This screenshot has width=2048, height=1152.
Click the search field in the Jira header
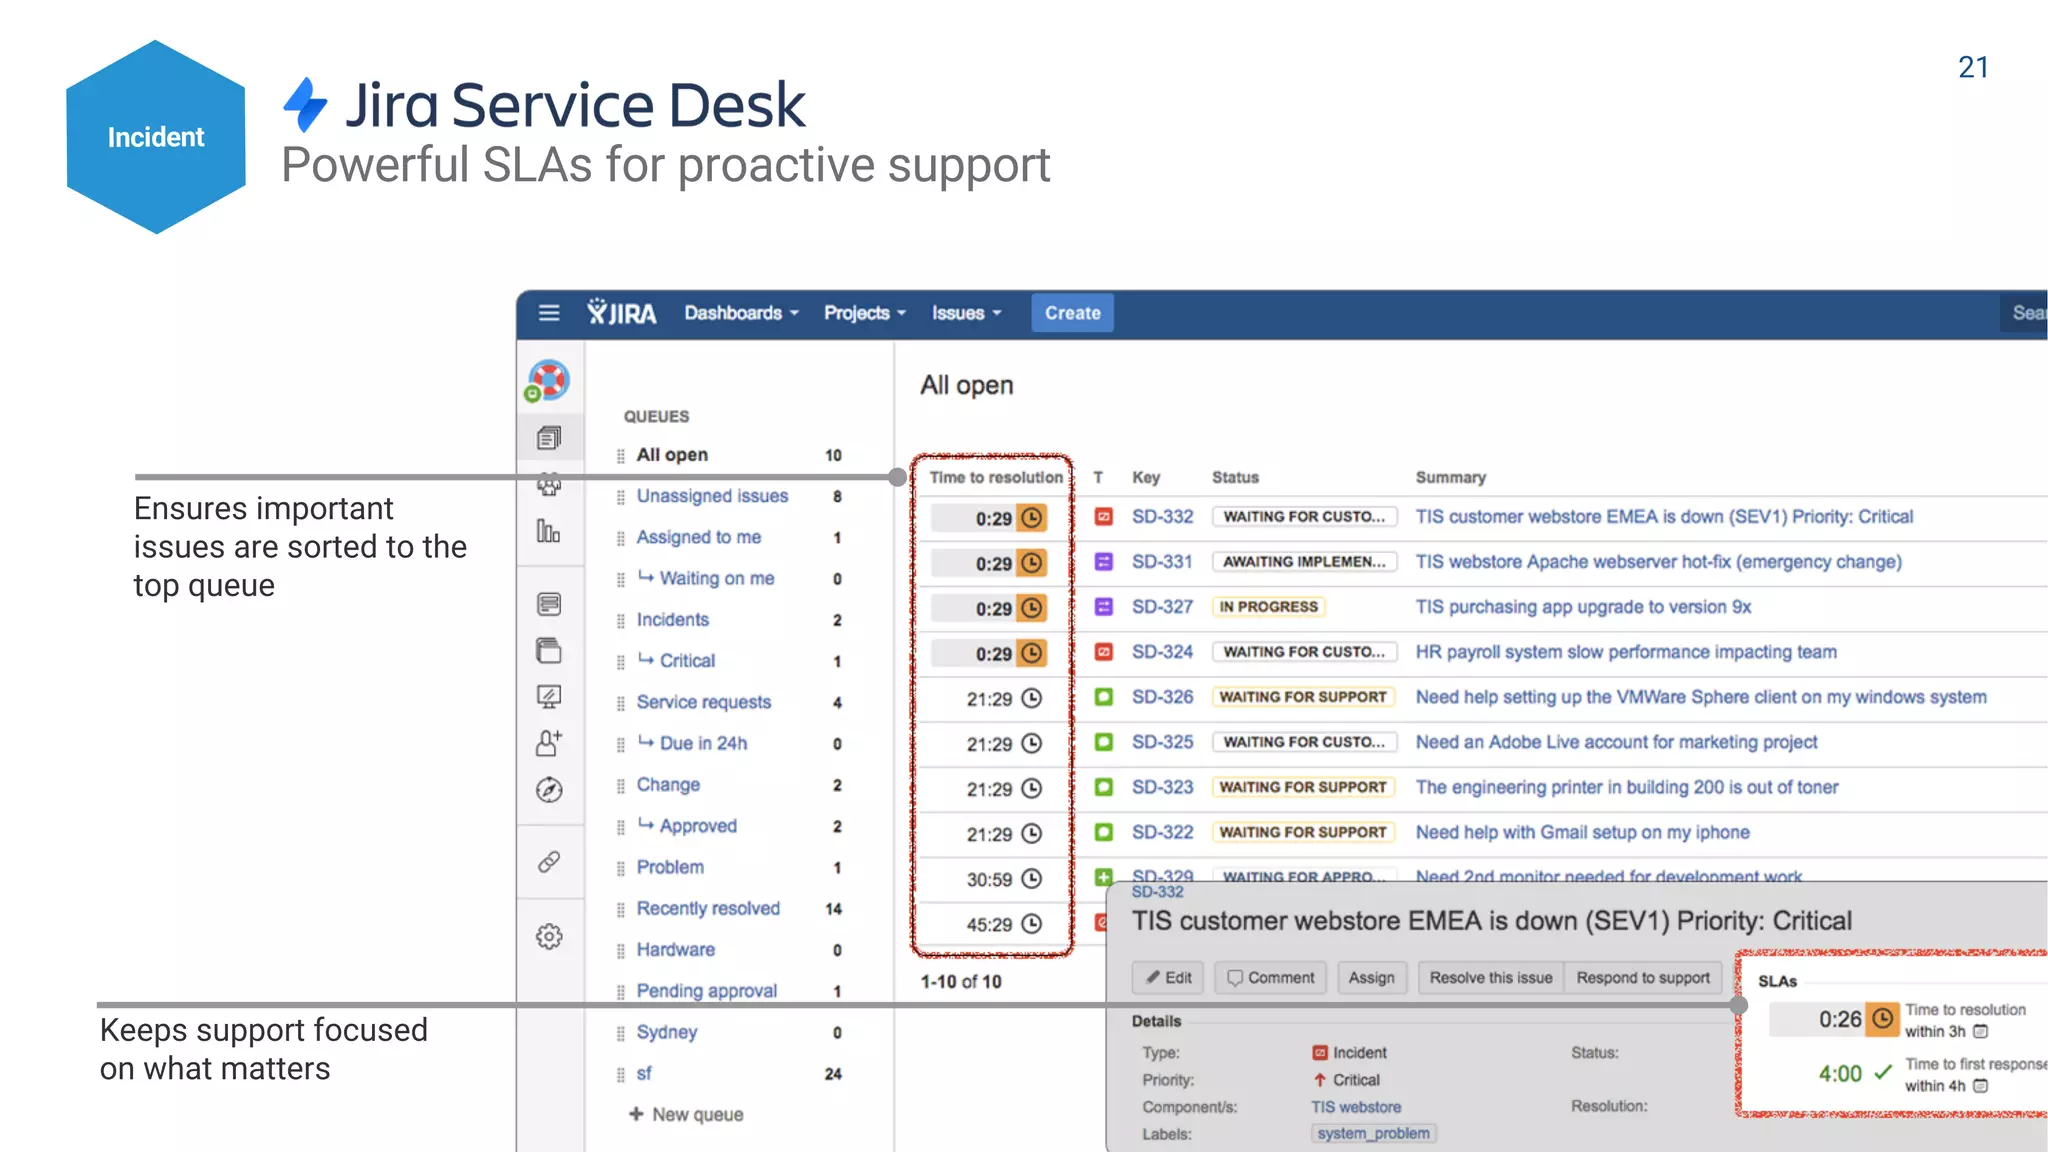pyautogui.click(x=2024, y=313)
